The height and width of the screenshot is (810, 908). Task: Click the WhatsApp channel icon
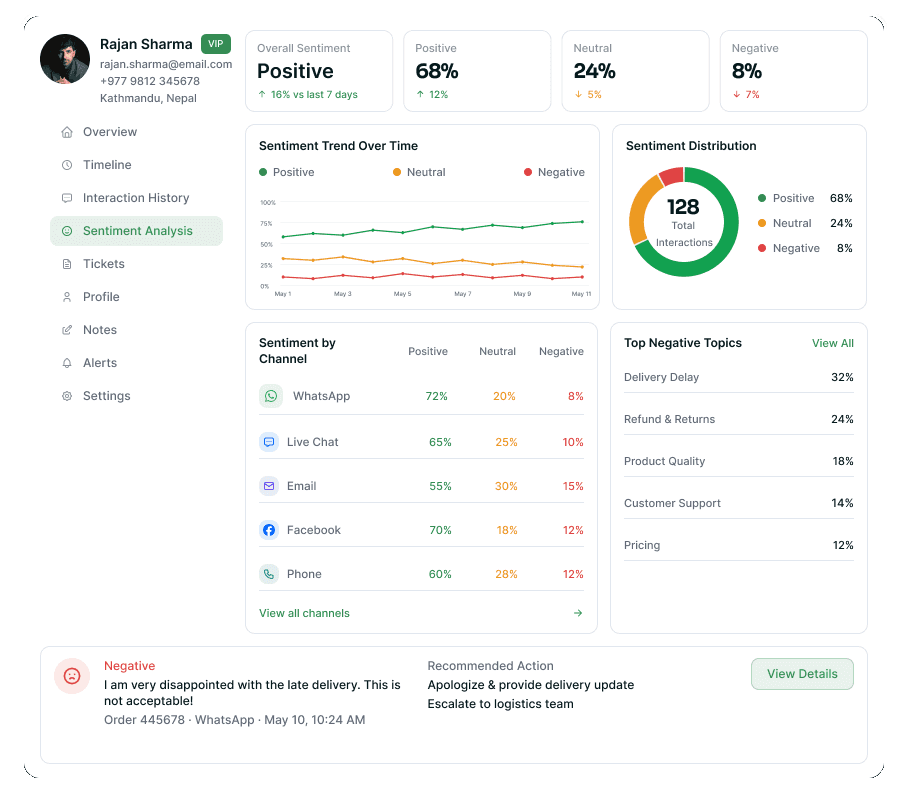click(270, 396)
